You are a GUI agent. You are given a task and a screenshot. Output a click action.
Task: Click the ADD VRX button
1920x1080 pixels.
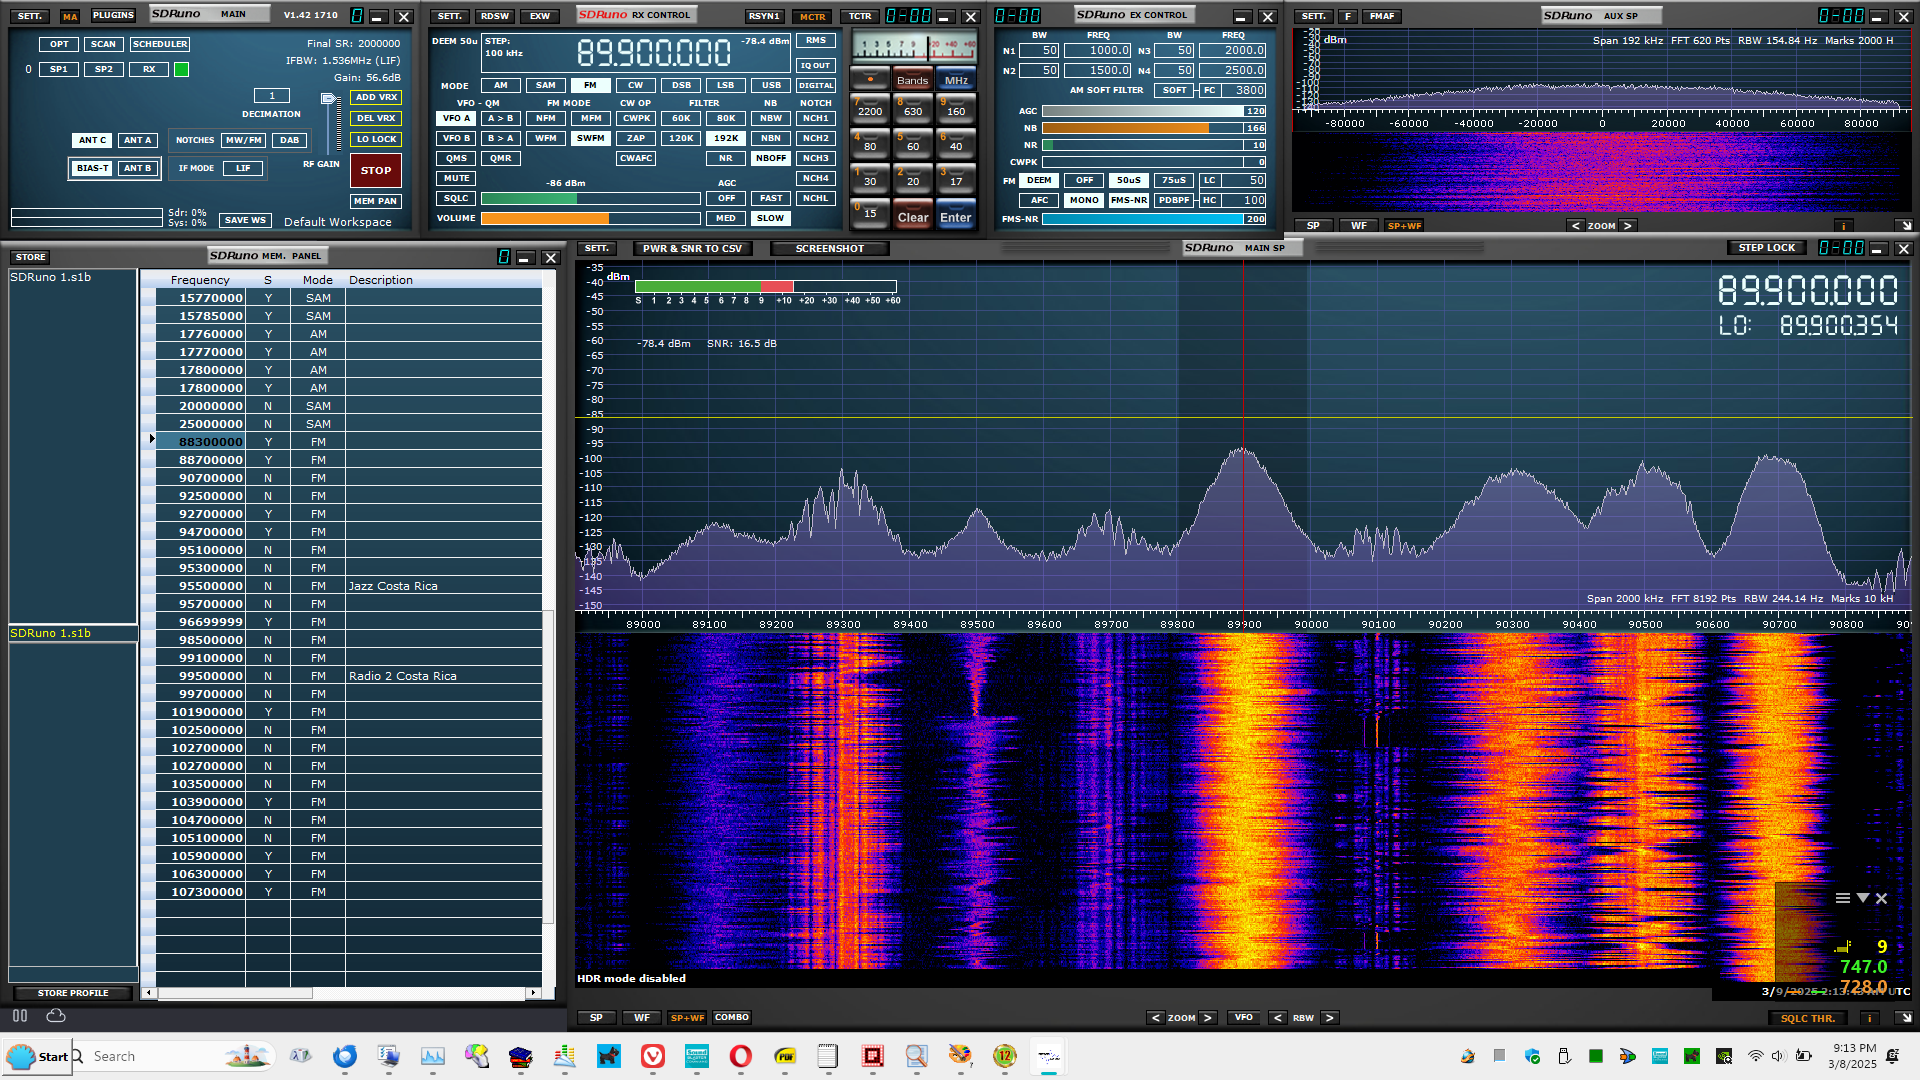[x=376, y=97]
